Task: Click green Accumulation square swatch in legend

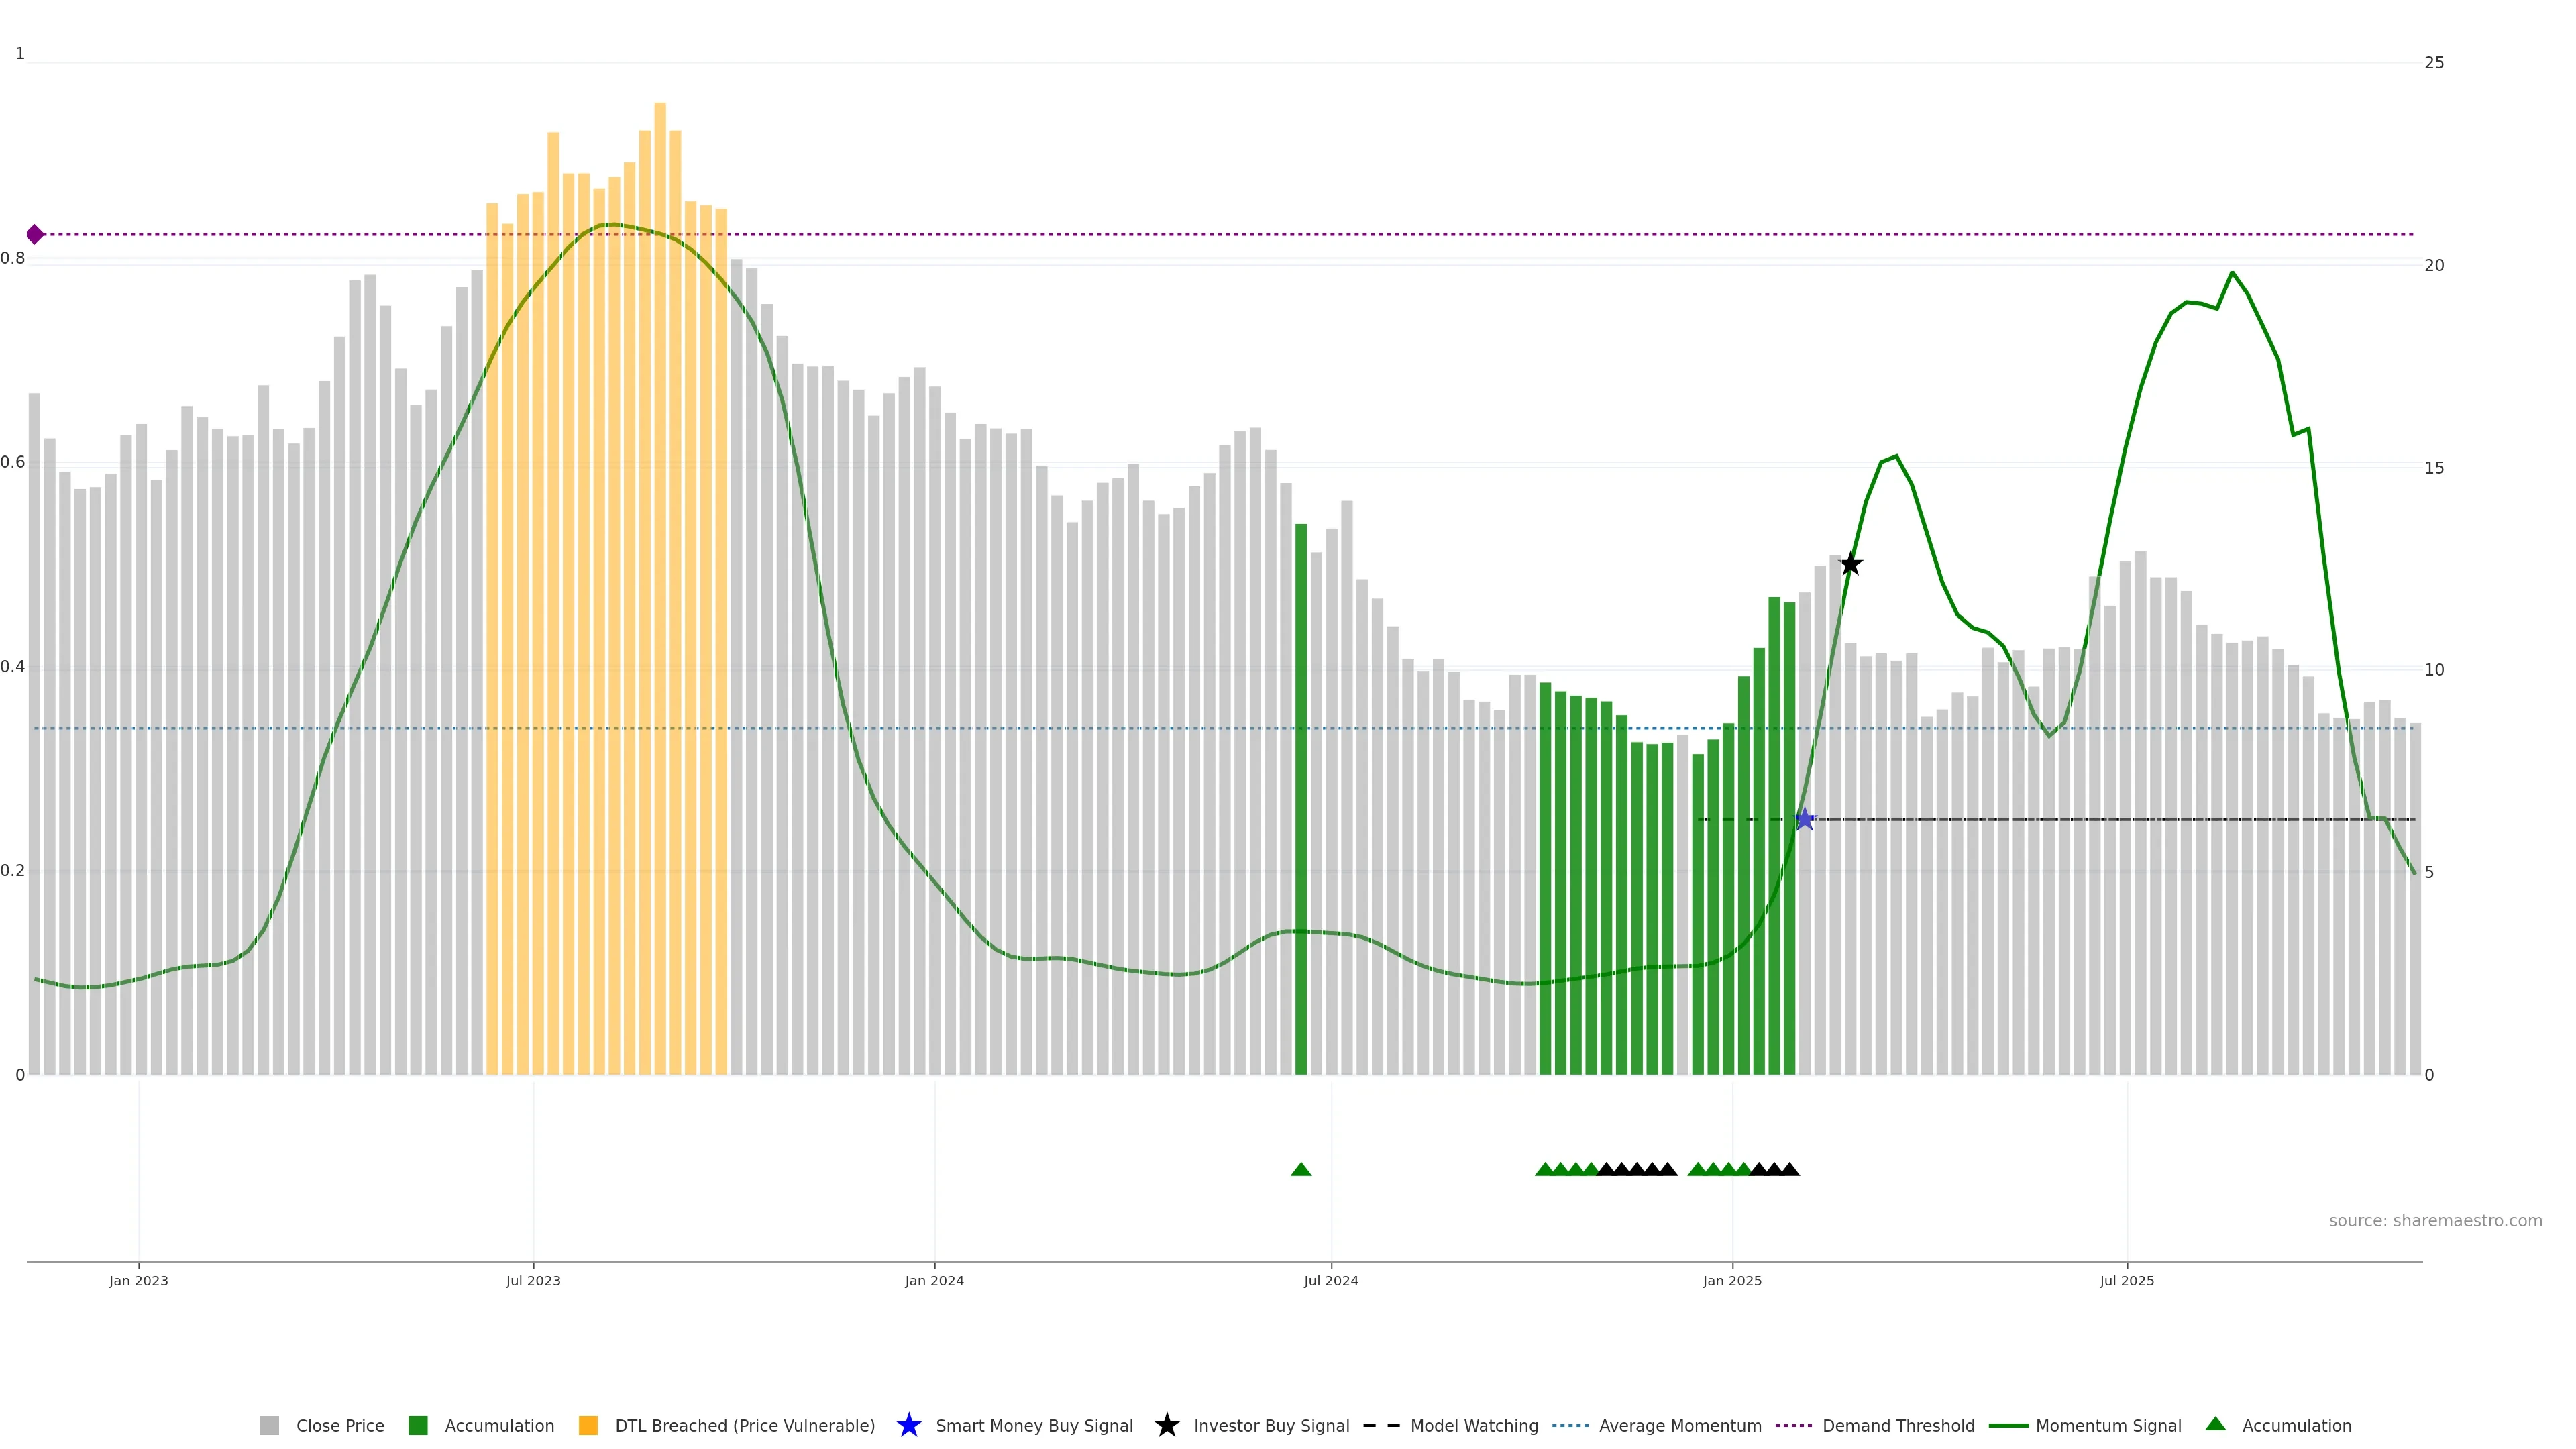Action: coord(418,1425)
